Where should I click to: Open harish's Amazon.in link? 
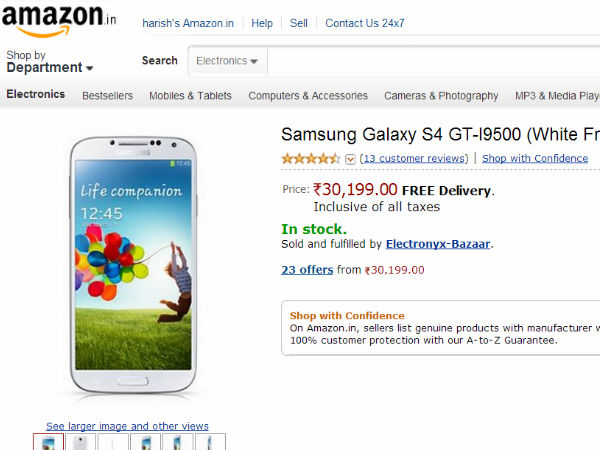click(x=190, y=23)
